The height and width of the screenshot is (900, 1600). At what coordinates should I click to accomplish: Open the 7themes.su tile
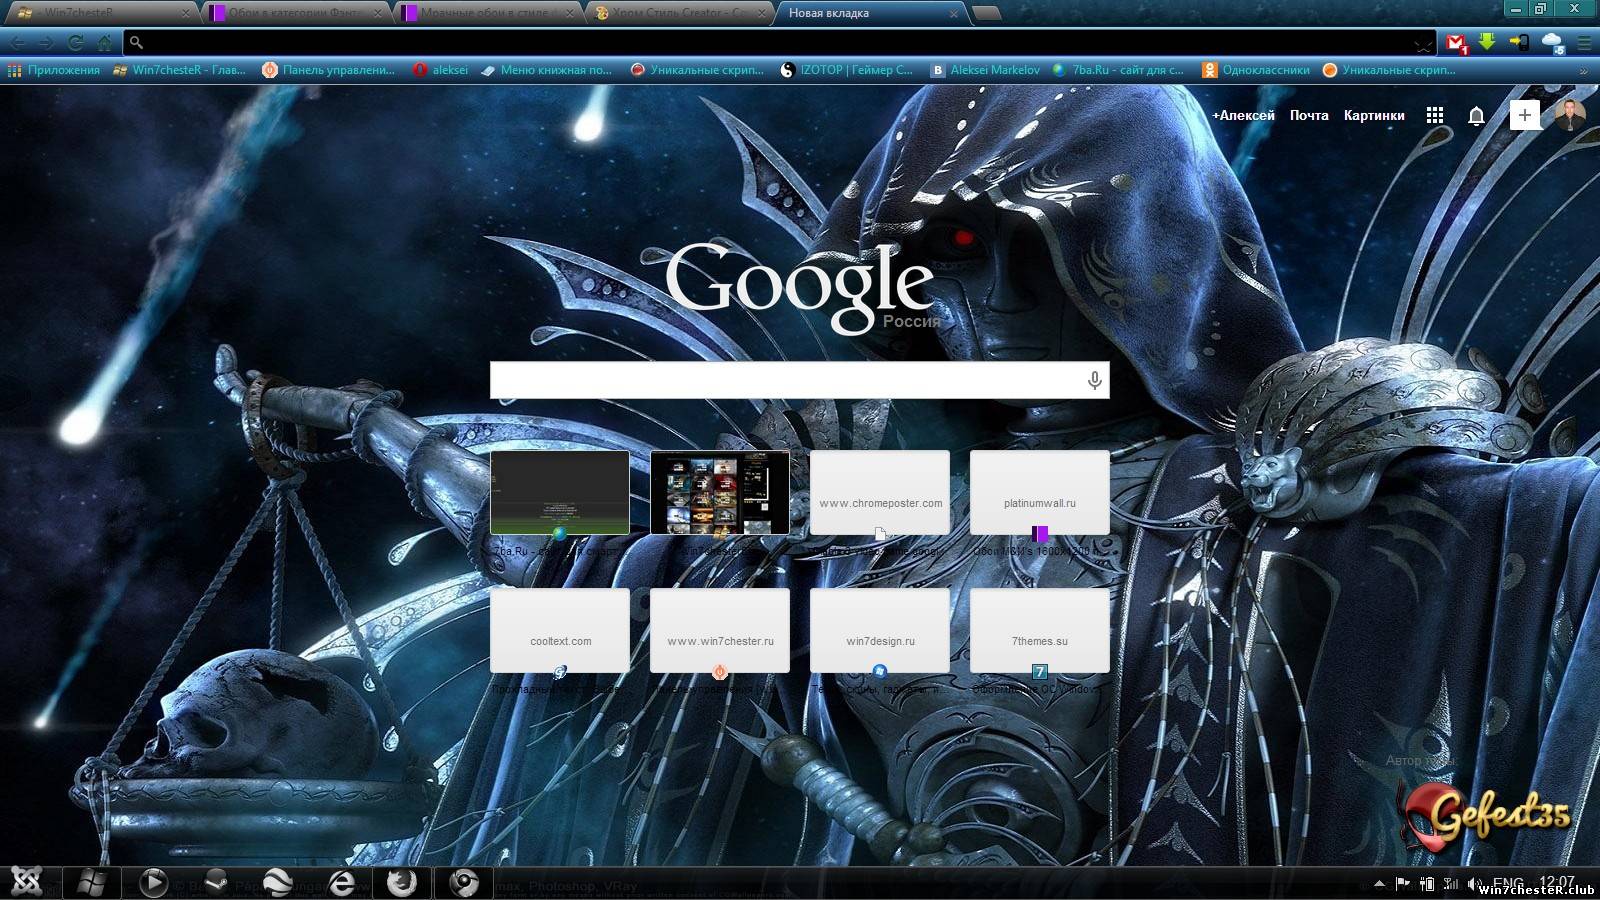[x=1040, y=630]
